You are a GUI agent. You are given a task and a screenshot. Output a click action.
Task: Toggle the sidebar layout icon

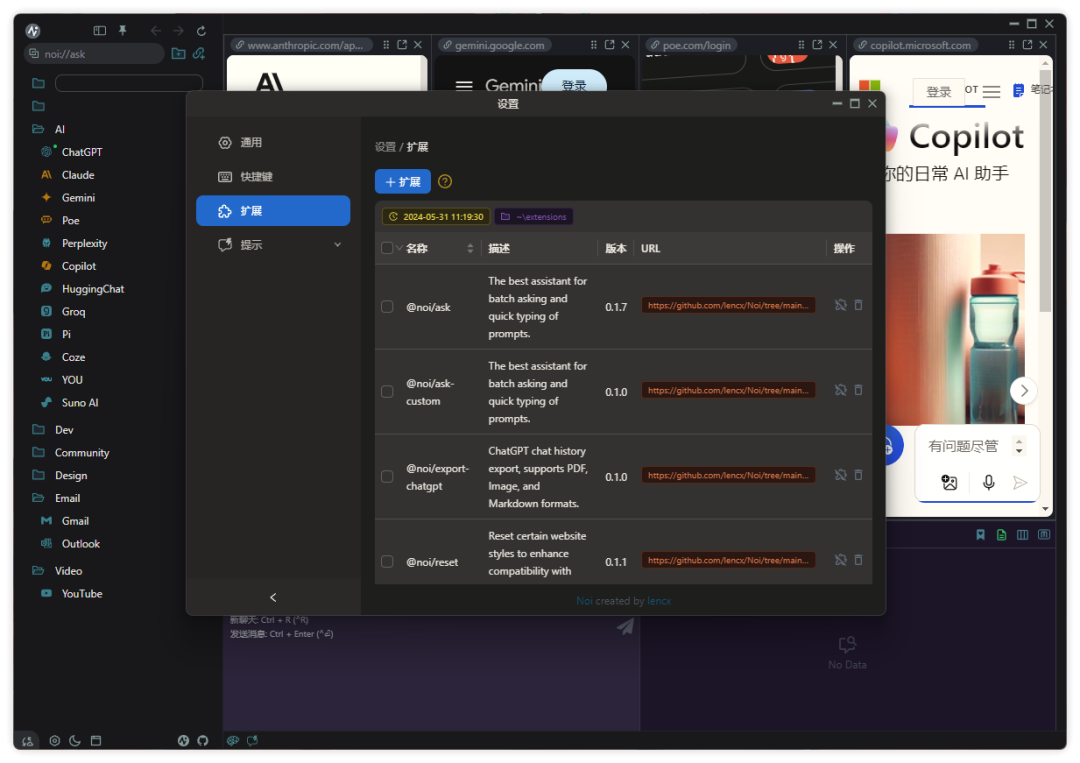(x=100, y=30)
